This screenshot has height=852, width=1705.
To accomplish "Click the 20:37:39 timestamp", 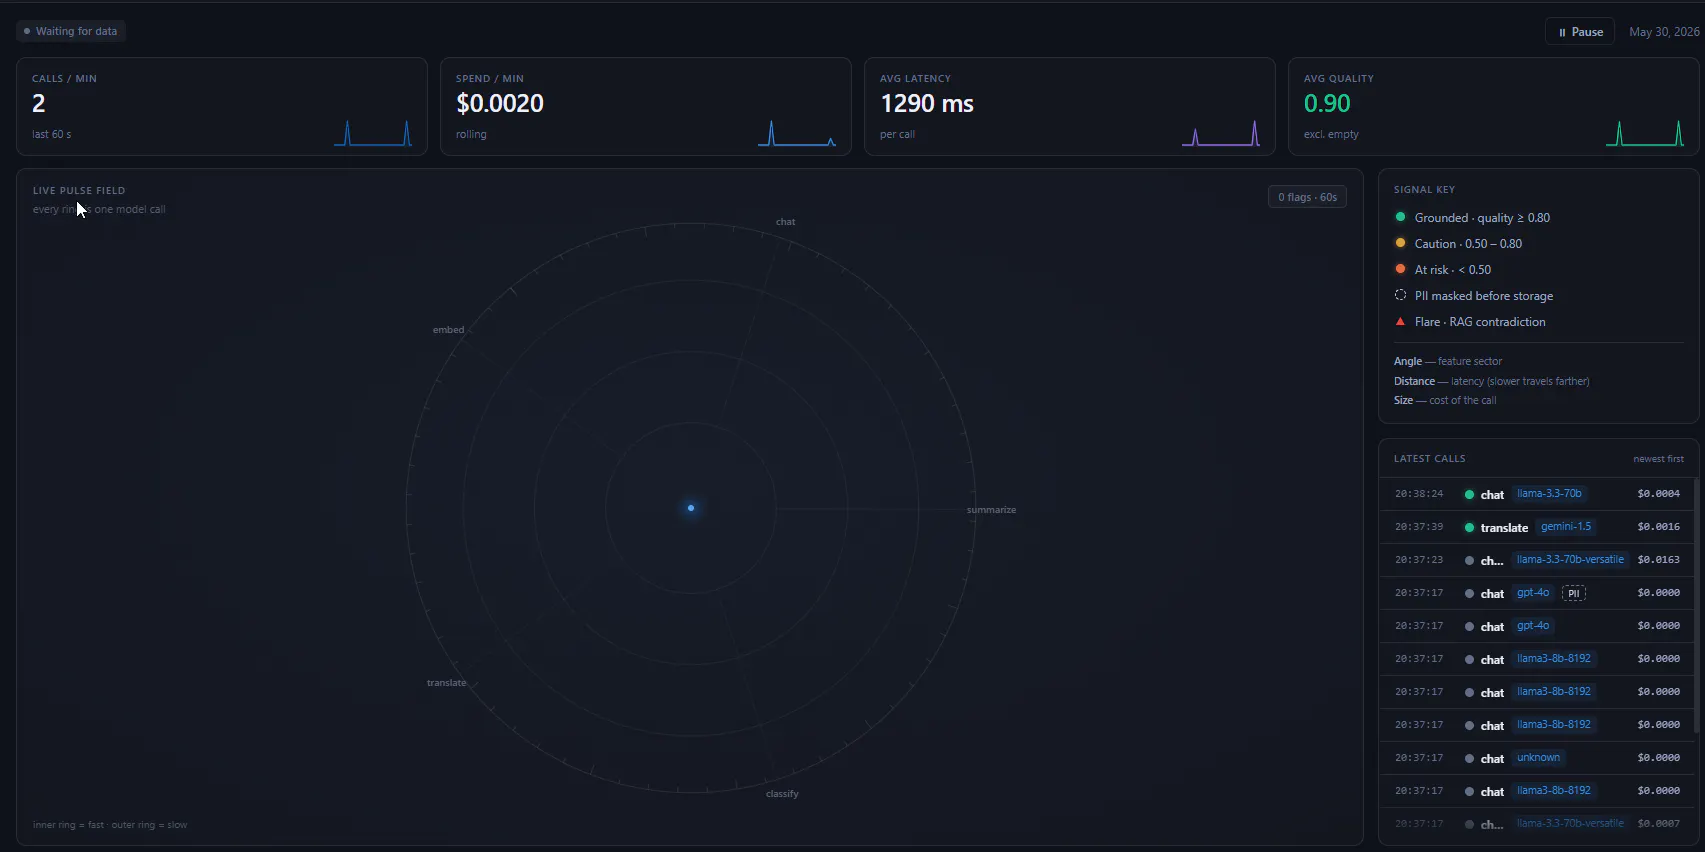I will [x=1419, y=527].
